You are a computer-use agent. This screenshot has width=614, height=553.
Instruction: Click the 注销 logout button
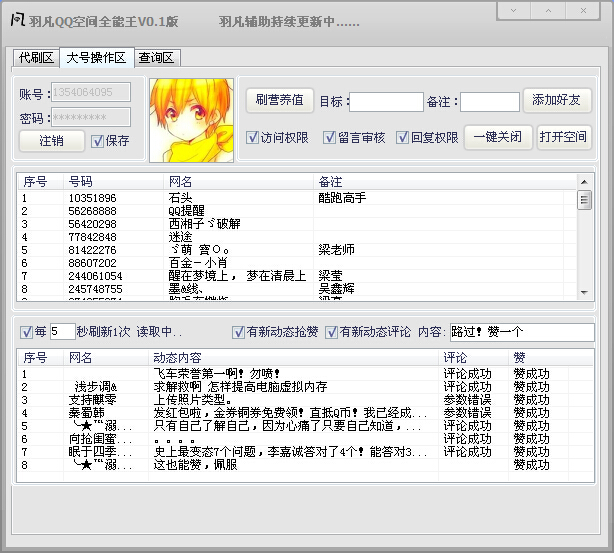52,141
